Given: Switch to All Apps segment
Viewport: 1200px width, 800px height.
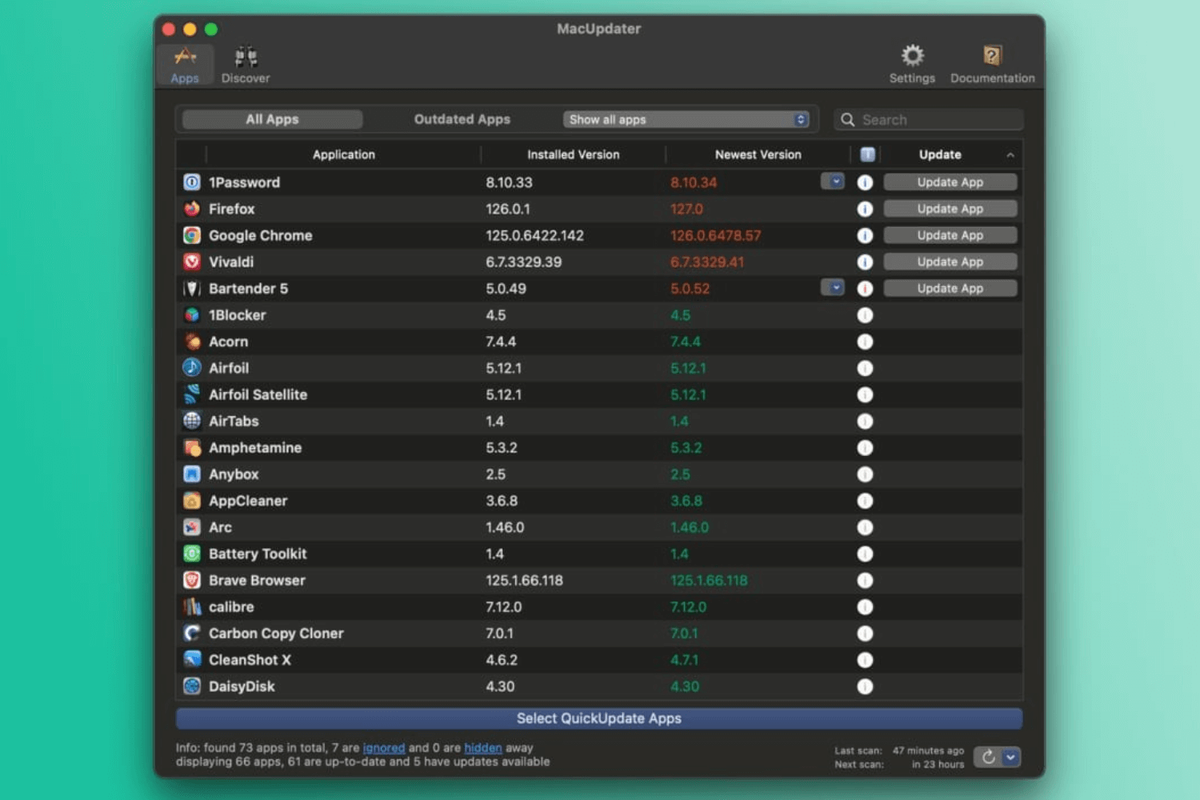Looking at the screenshot, I should [x=272, y=119].
